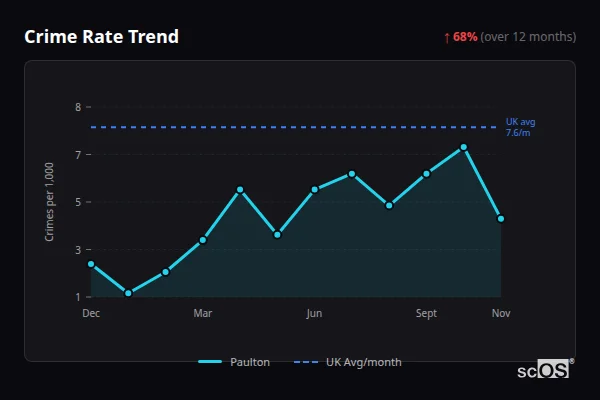The width and height of the screenshot is (600, 400).
Task: Click the Mar data point on the line
Action: pos(203,240)
